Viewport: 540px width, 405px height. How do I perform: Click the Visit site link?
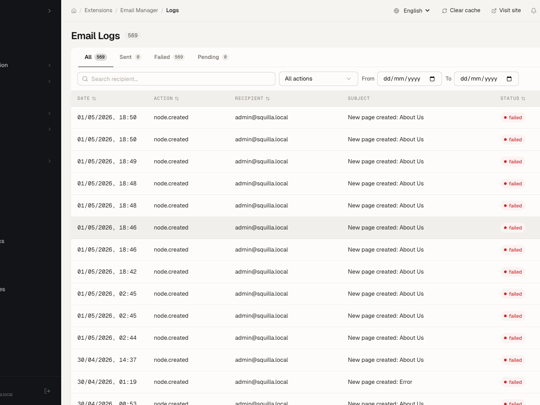[x=506, y=11]
